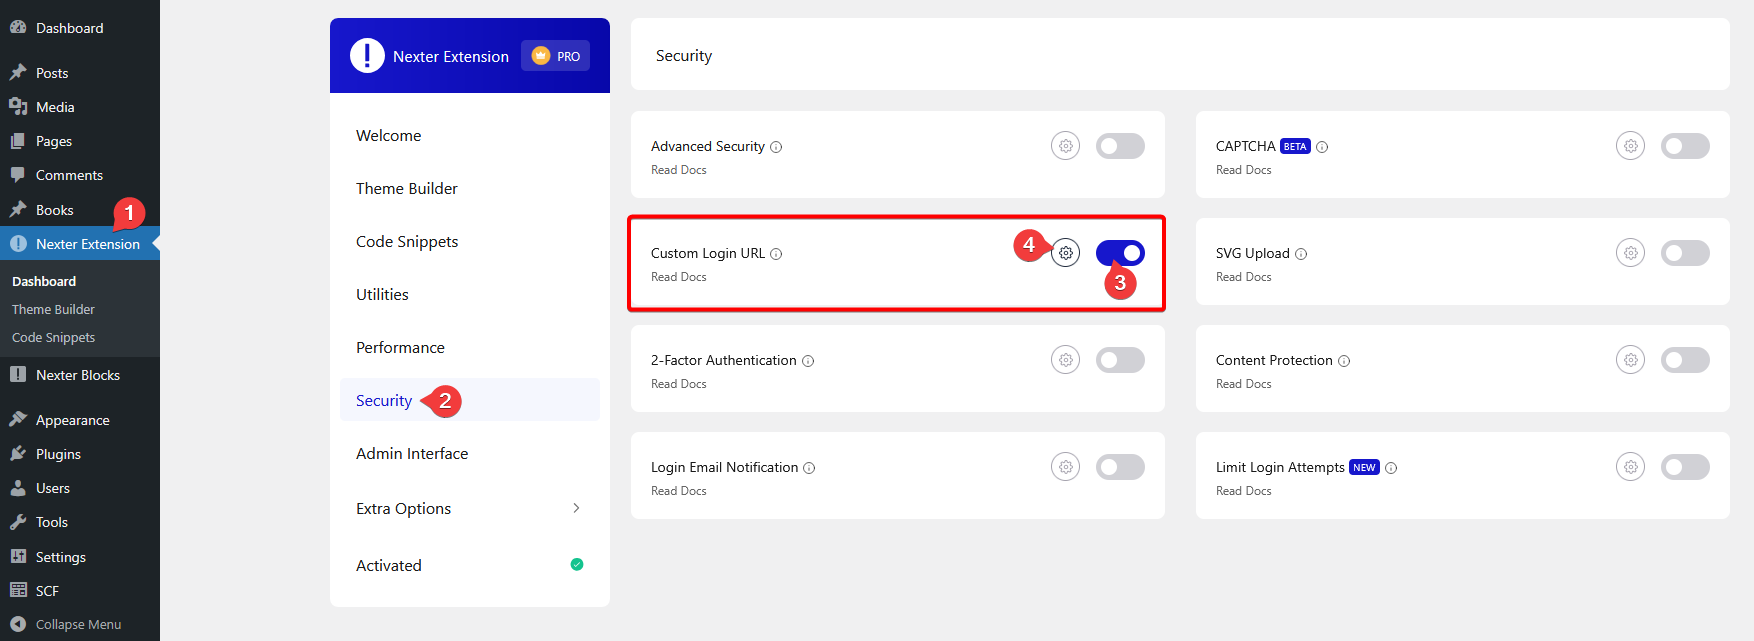The width and height of the screenshot is (1754, 641).
Task: Enable the 2-Factor Authentication toggle
Action: point(1120,359)
